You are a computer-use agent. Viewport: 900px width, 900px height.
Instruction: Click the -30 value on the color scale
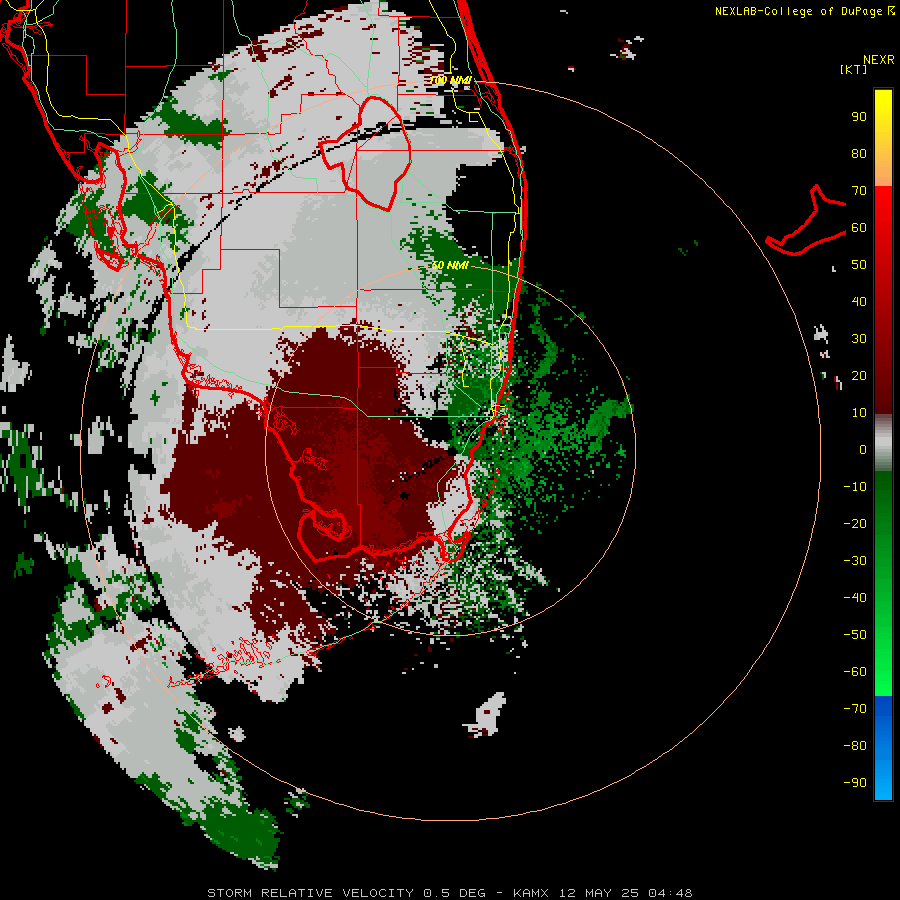click(855, 561)
